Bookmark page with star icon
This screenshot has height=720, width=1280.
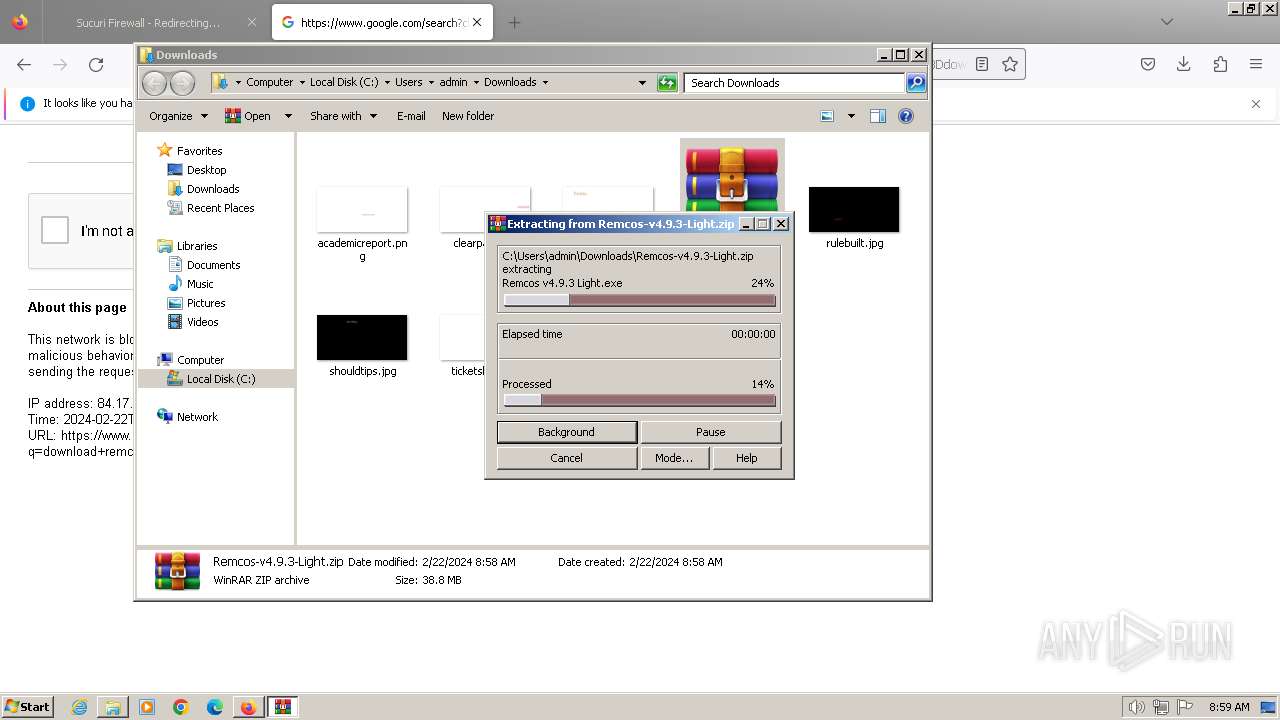(x=1010, y=64)
